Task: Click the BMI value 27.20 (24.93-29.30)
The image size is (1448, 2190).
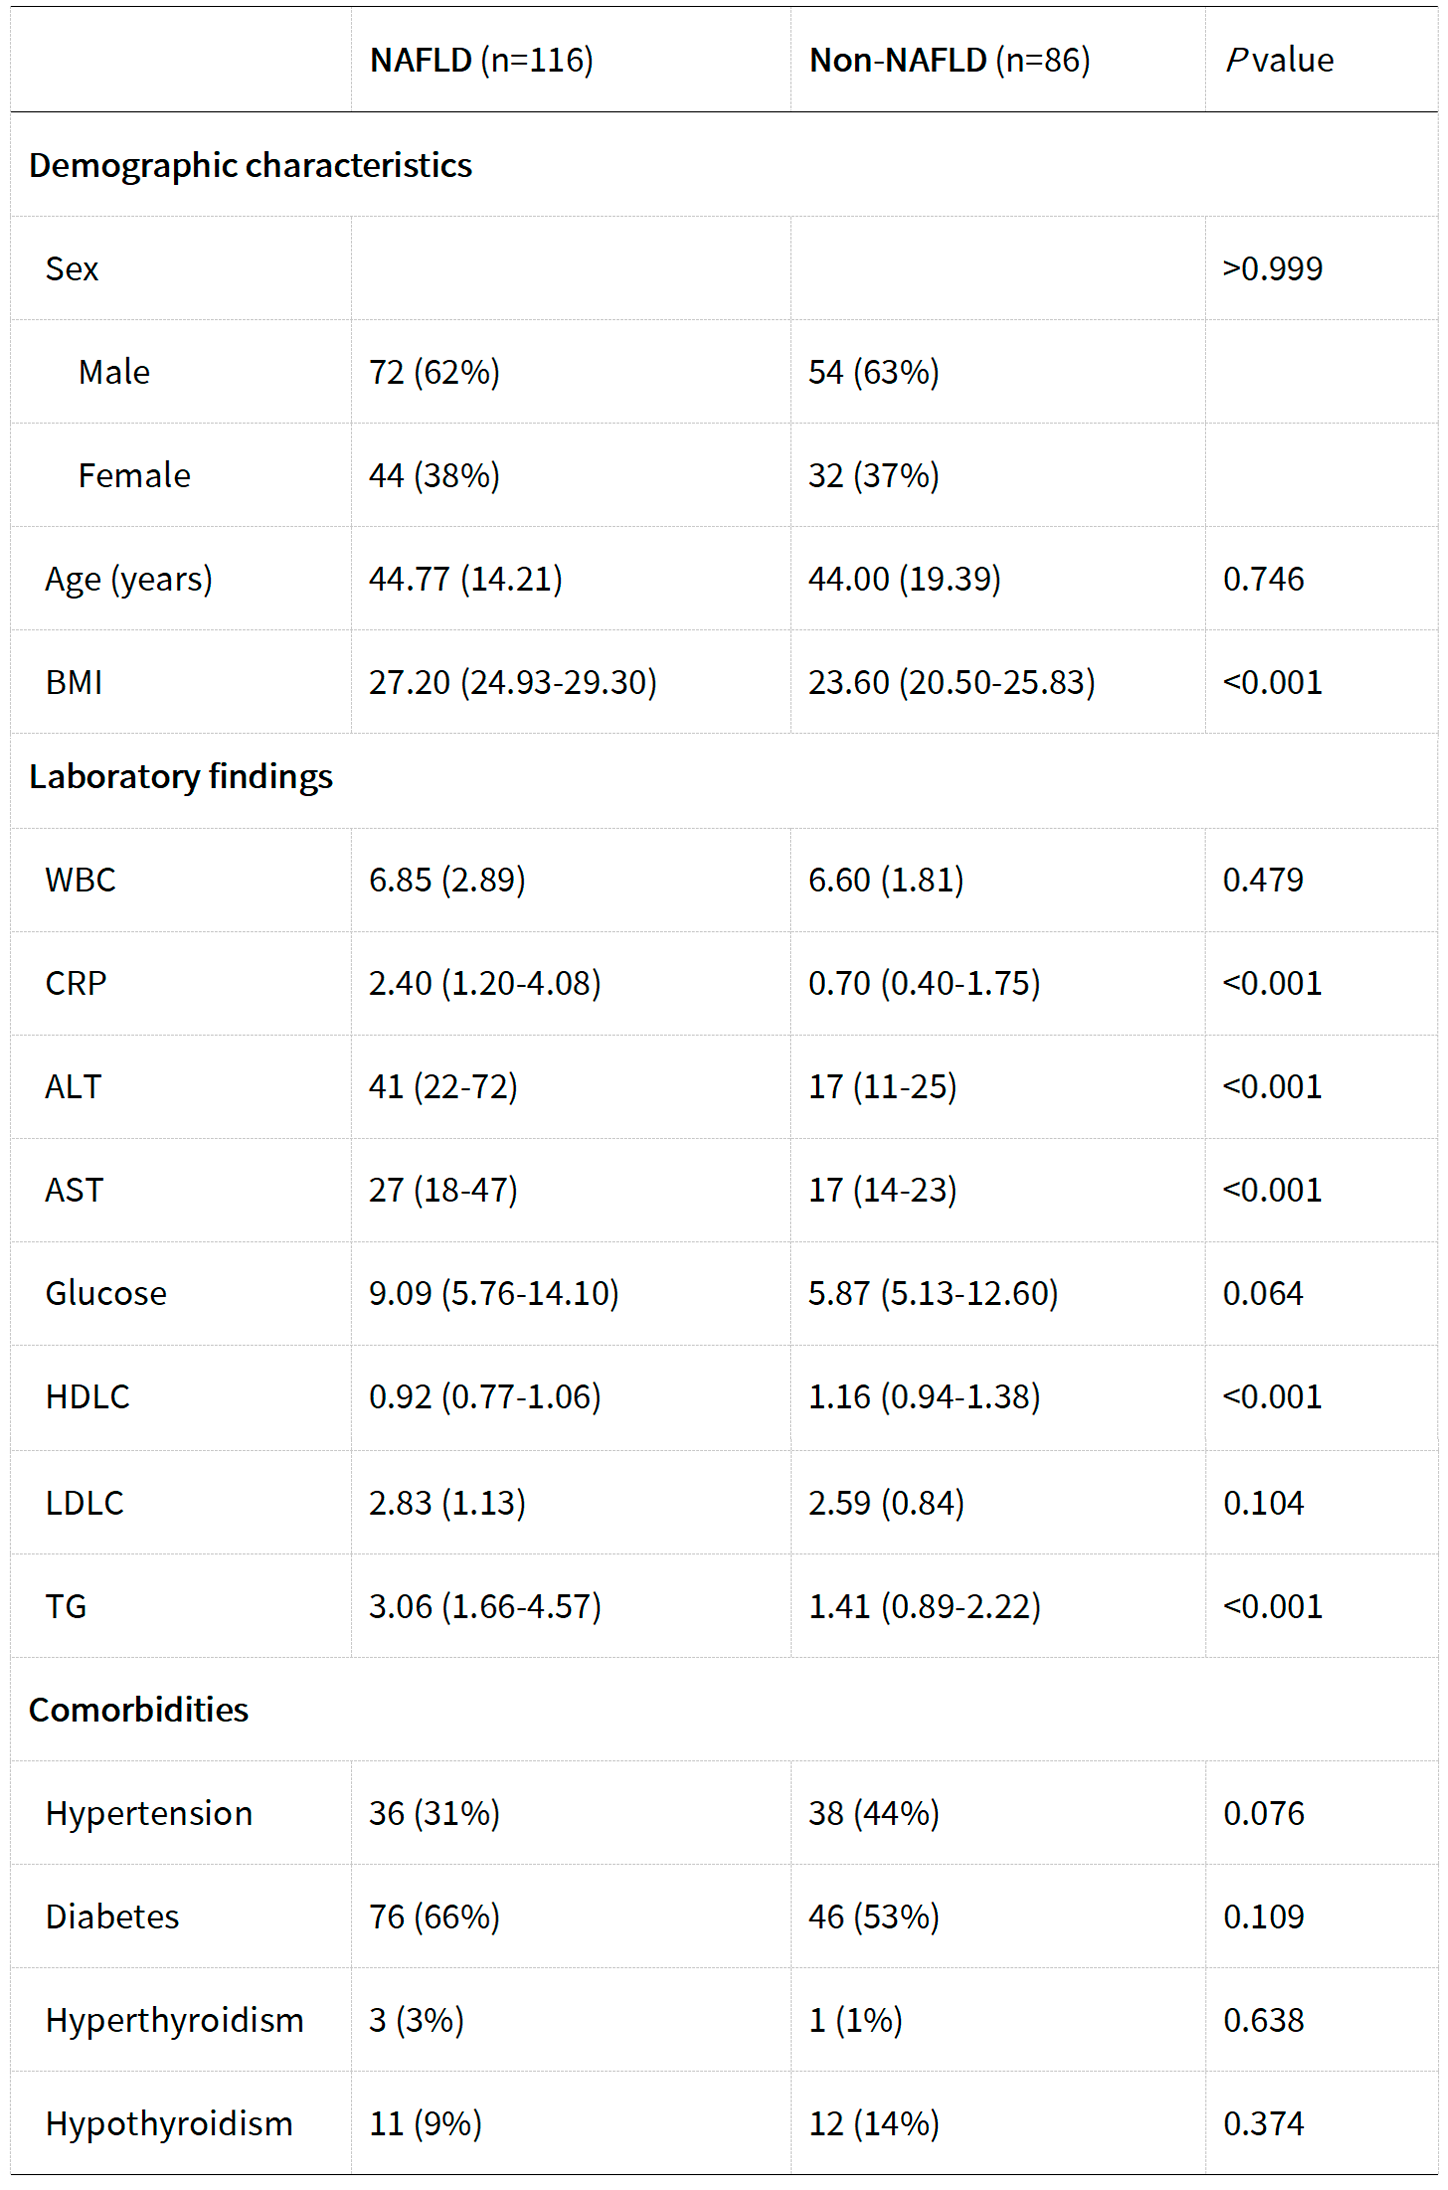Action: (x=512, y=682)
